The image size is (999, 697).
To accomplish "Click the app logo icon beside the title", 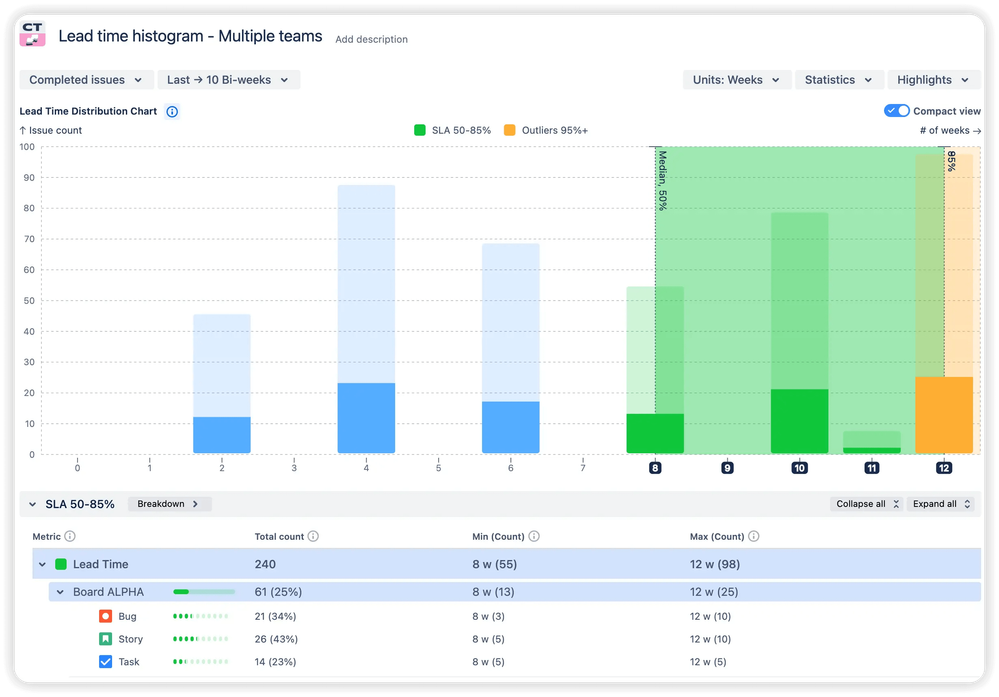I will pos(33,34).
